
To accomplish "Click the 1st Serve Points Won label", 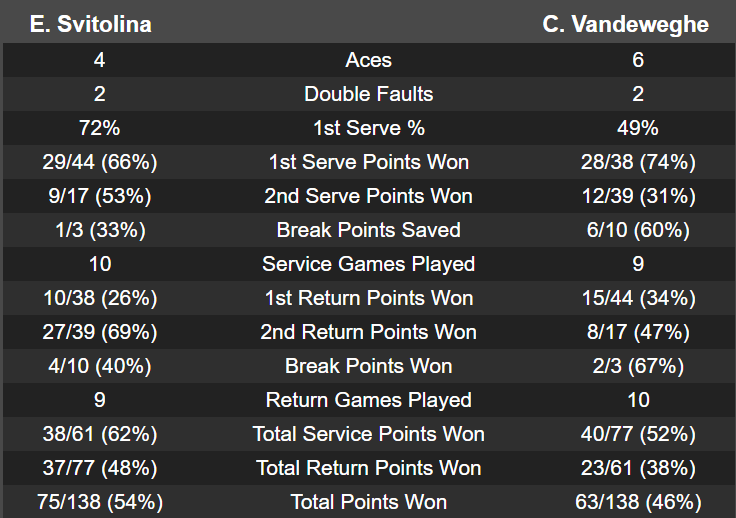I will 368,162.
